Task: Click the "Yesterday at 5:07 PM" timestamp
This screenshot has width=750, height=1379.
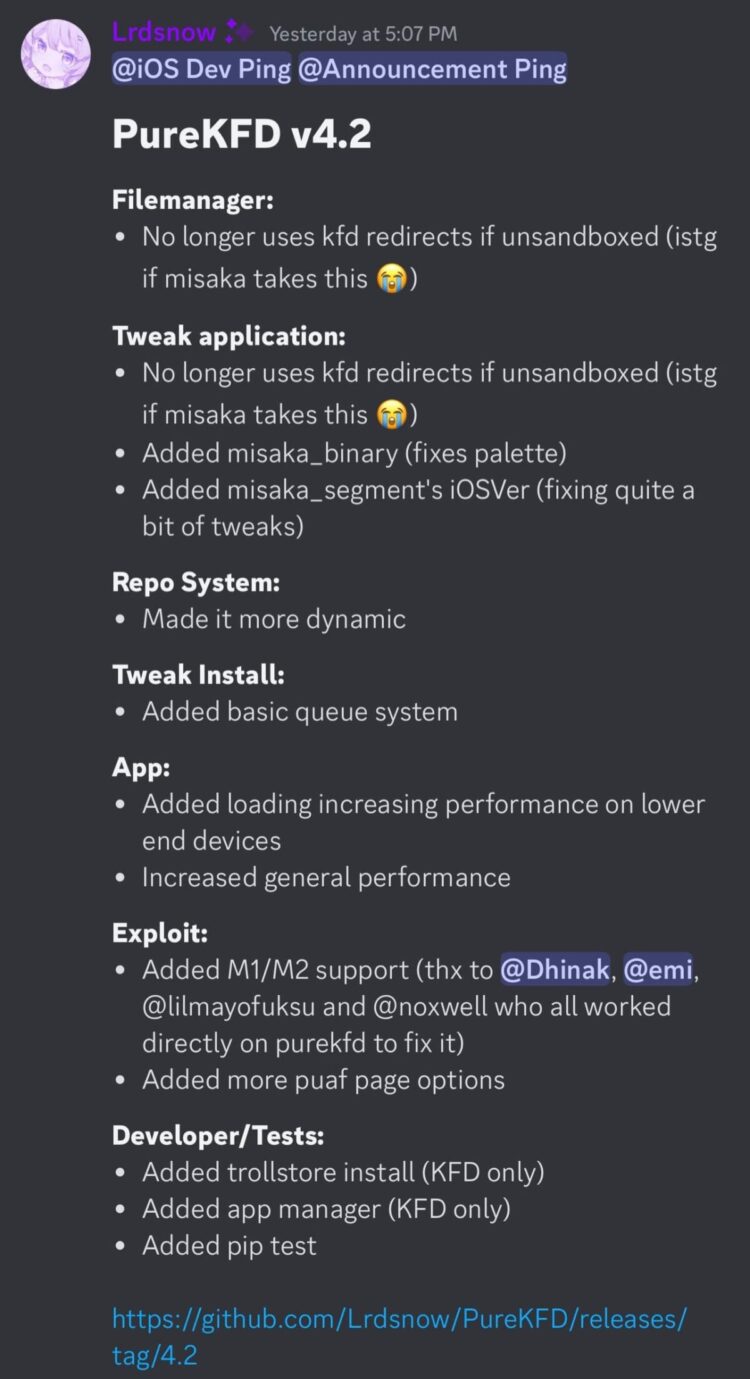Action: (363, 34)
